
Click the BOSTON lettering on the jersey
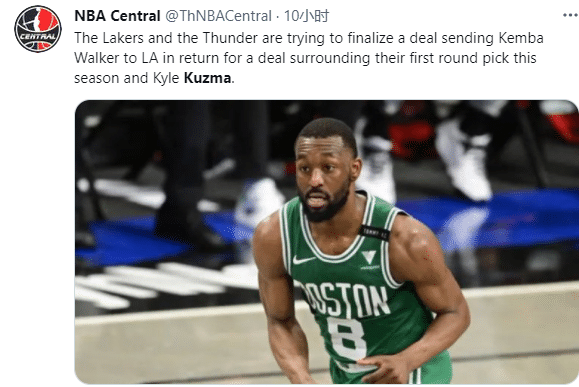click(344, 300)
